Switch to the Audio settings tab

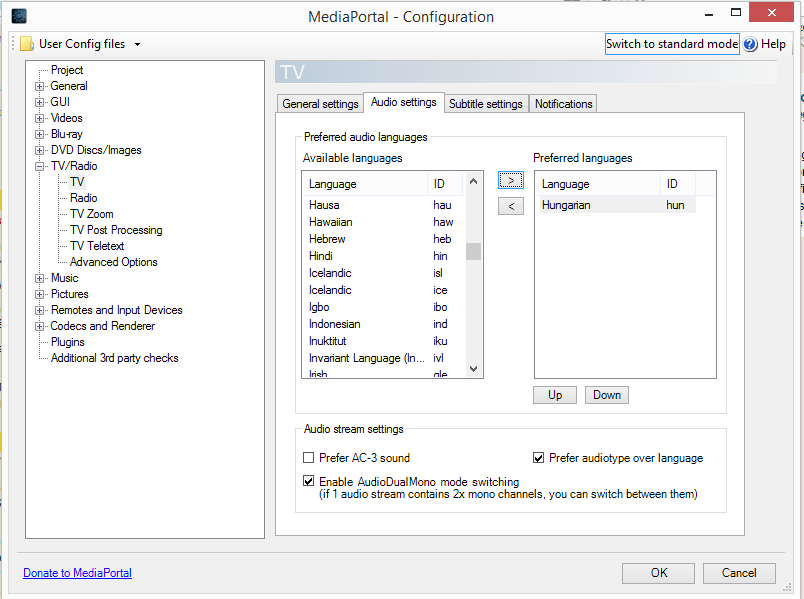pos(404,102)
